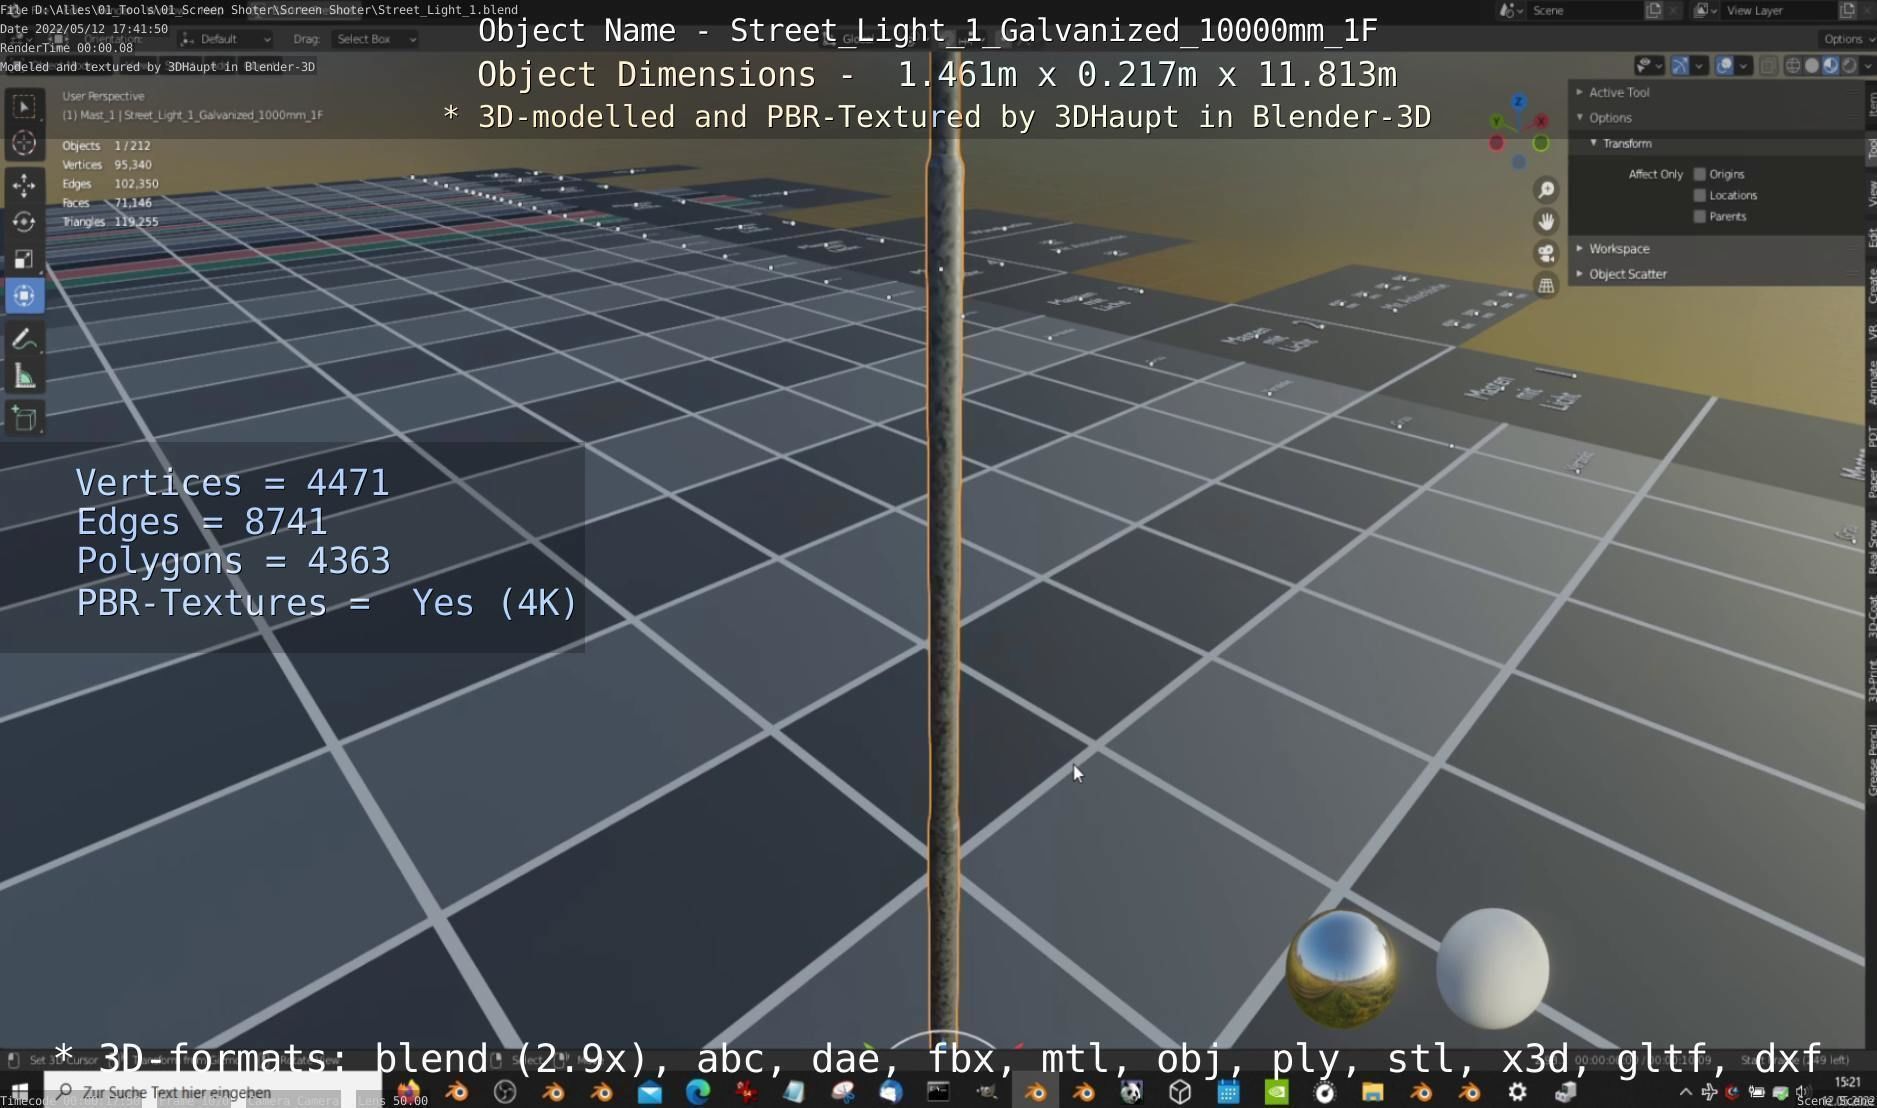
Task: Click the chrome HDRI preview sphere
Action: pyautogui.click(x=1341, y=968)
